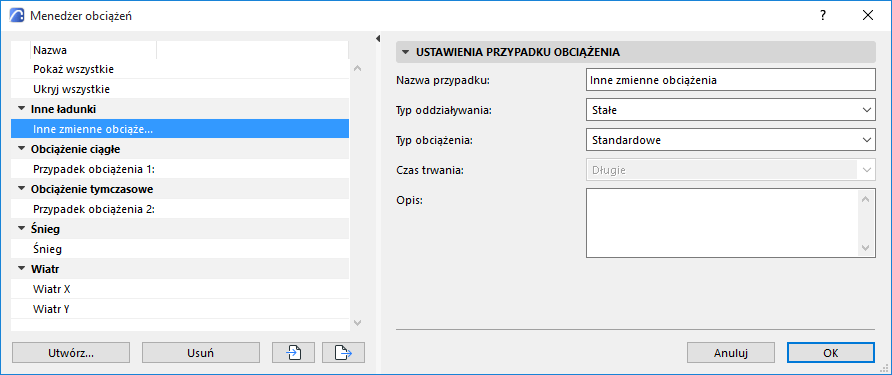This screenshot has height=375, width=892.
Task: Select the Wiatr X item
Action: point(180,289)
